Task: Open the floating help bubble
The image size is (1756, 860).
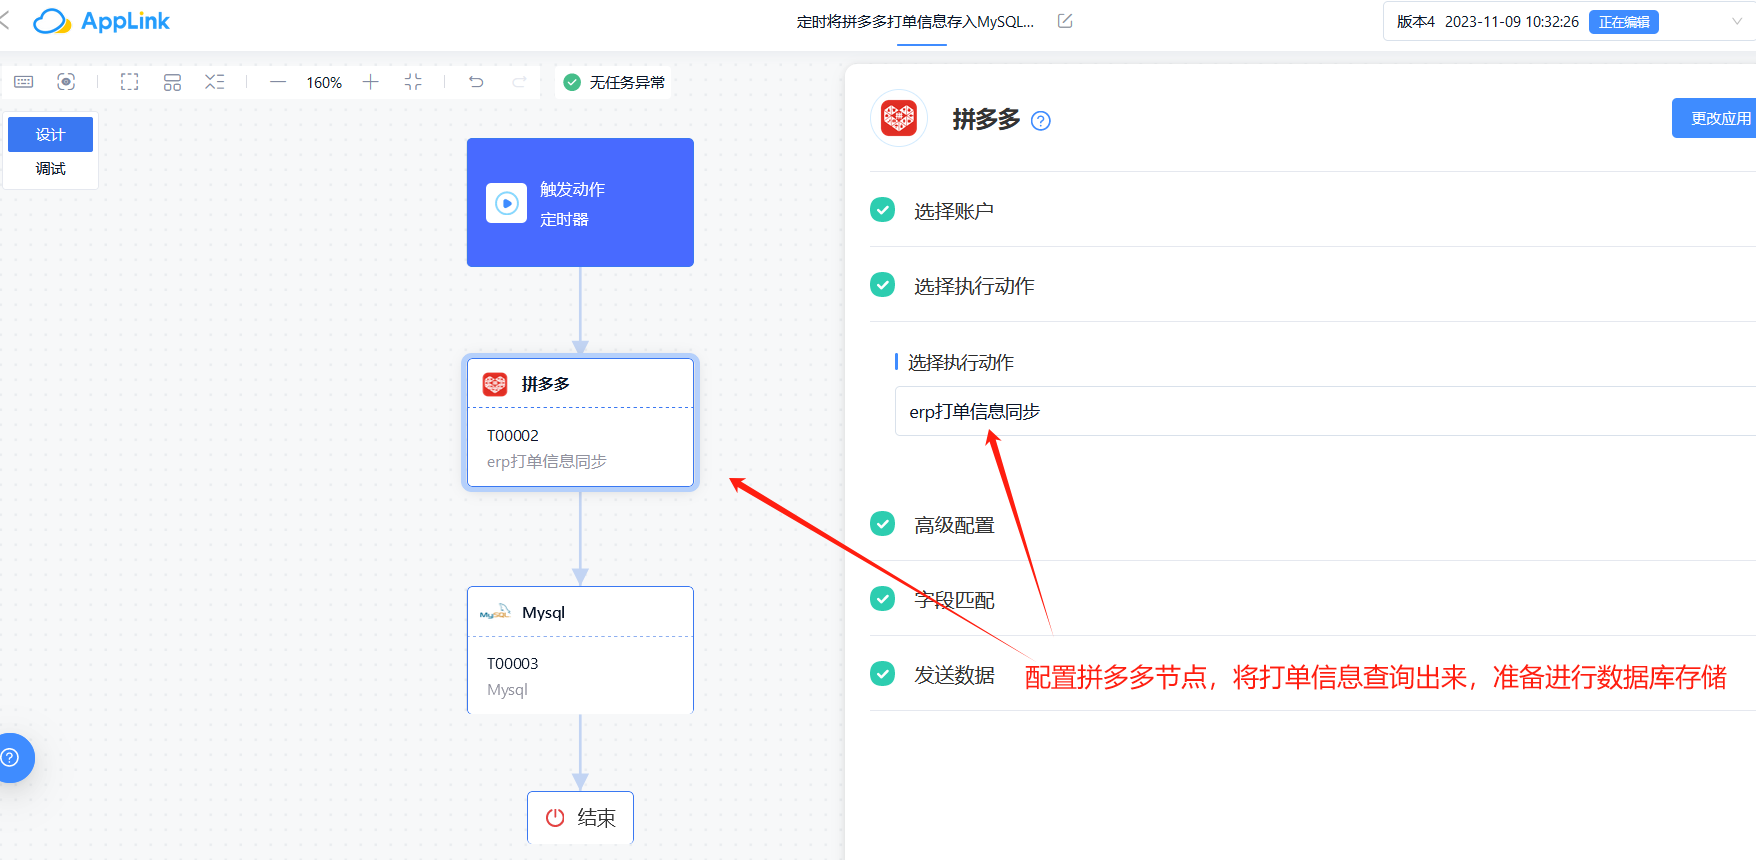Action: point(12,758)
